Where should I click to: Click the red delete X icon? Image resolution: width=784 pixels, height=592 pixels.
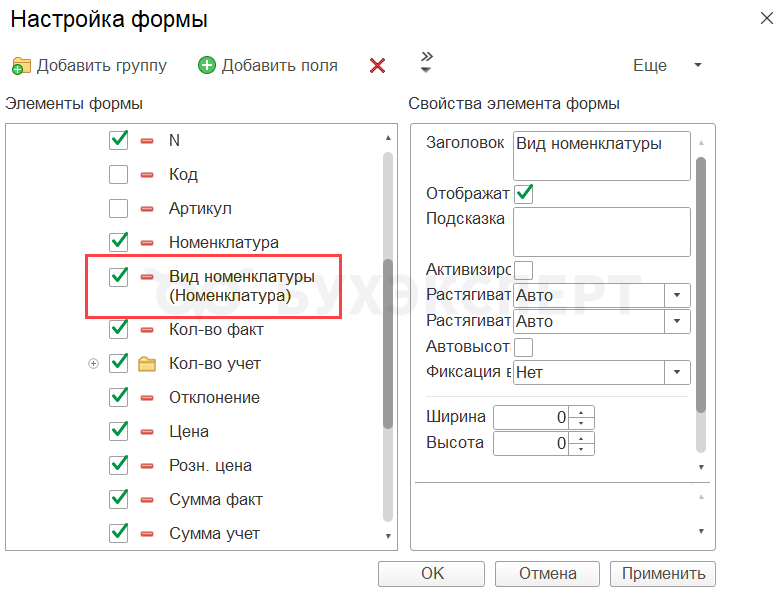(377, 66)
